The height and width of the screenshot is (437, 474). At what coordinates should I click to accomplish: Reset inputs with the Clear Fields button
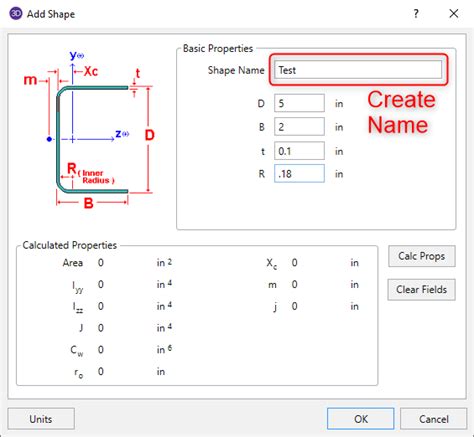point(422,289)
